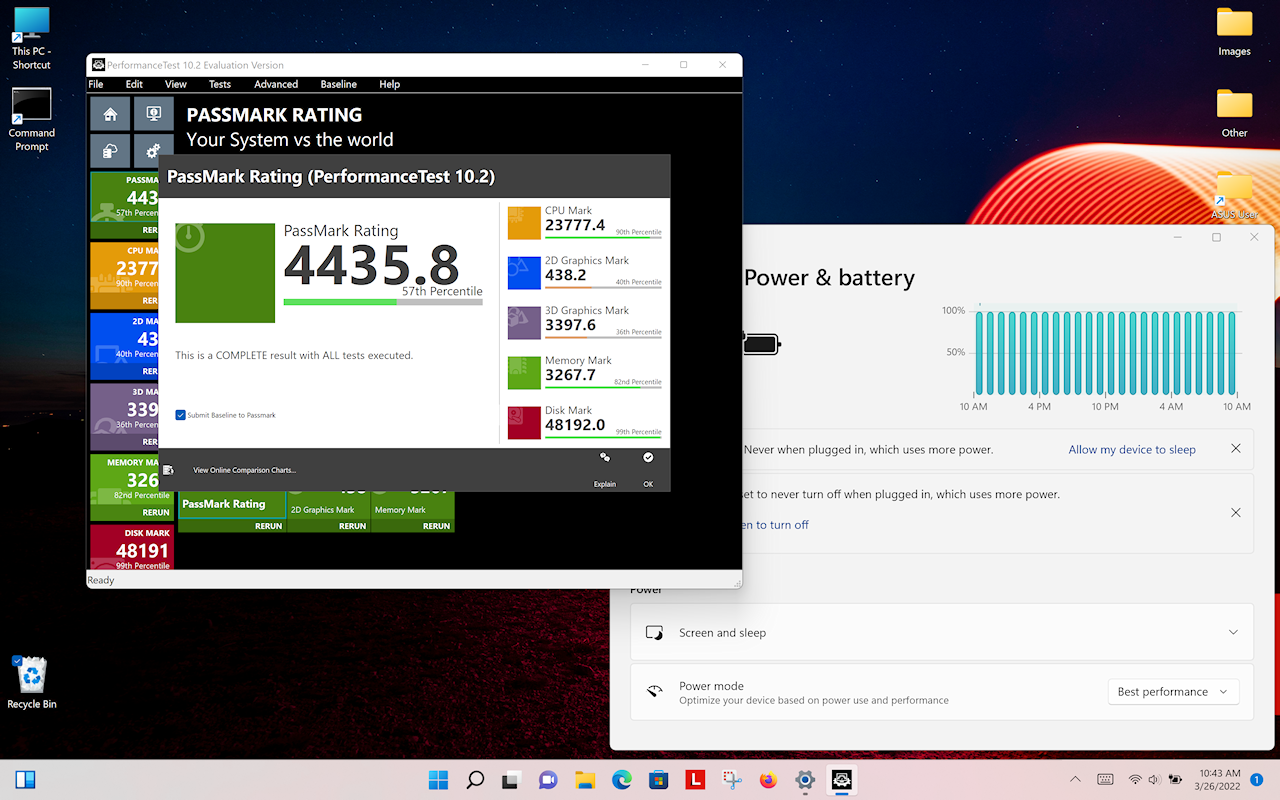The width and height of the screenshot is (1280, 800).
Task: Open taskbar Search
Action: [475, 780]
